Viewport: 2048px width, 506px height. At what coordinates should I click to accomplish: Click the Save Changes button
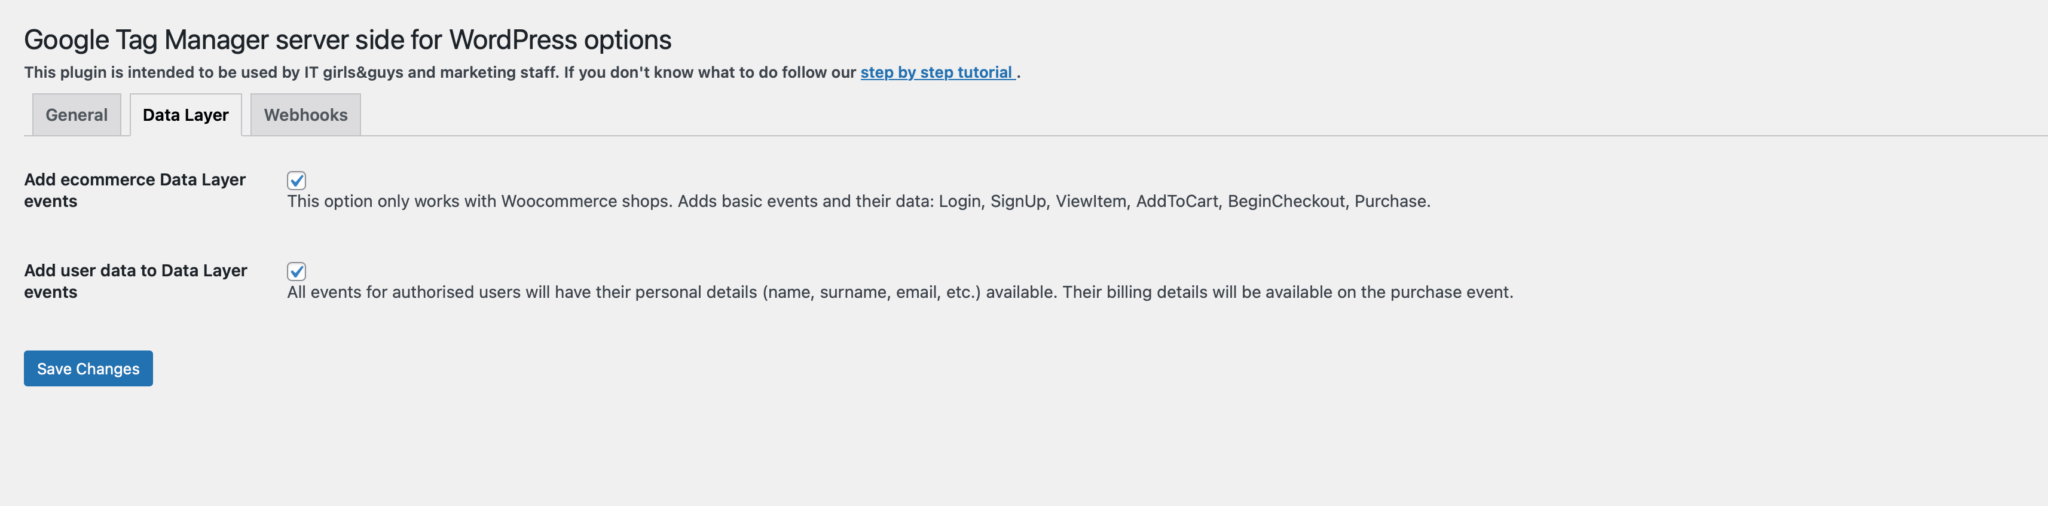coord(88,368)
